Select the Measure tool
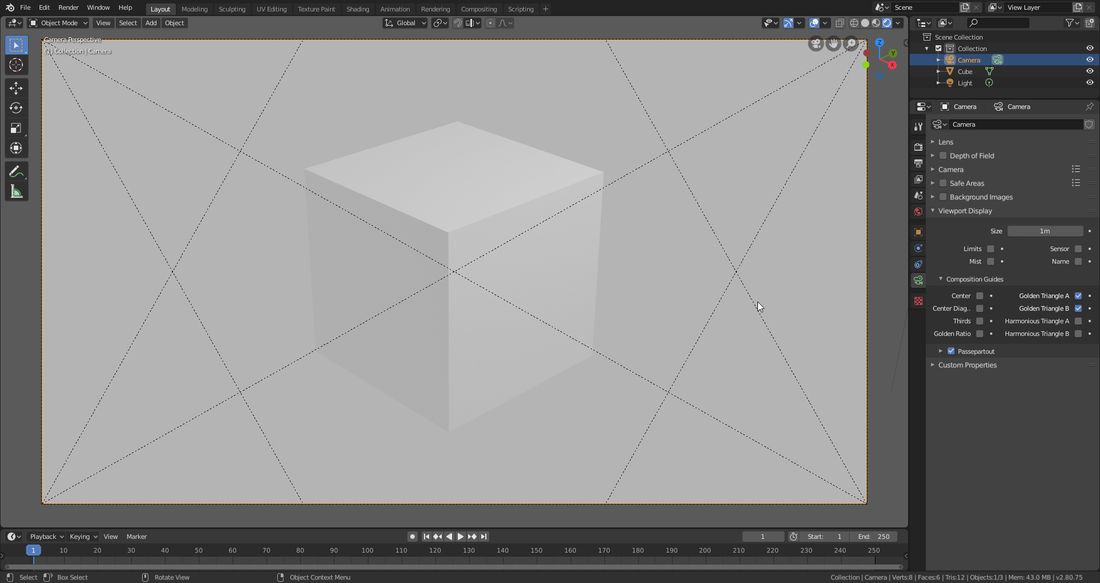The image size is (1100, 583). tap(16, 190)
